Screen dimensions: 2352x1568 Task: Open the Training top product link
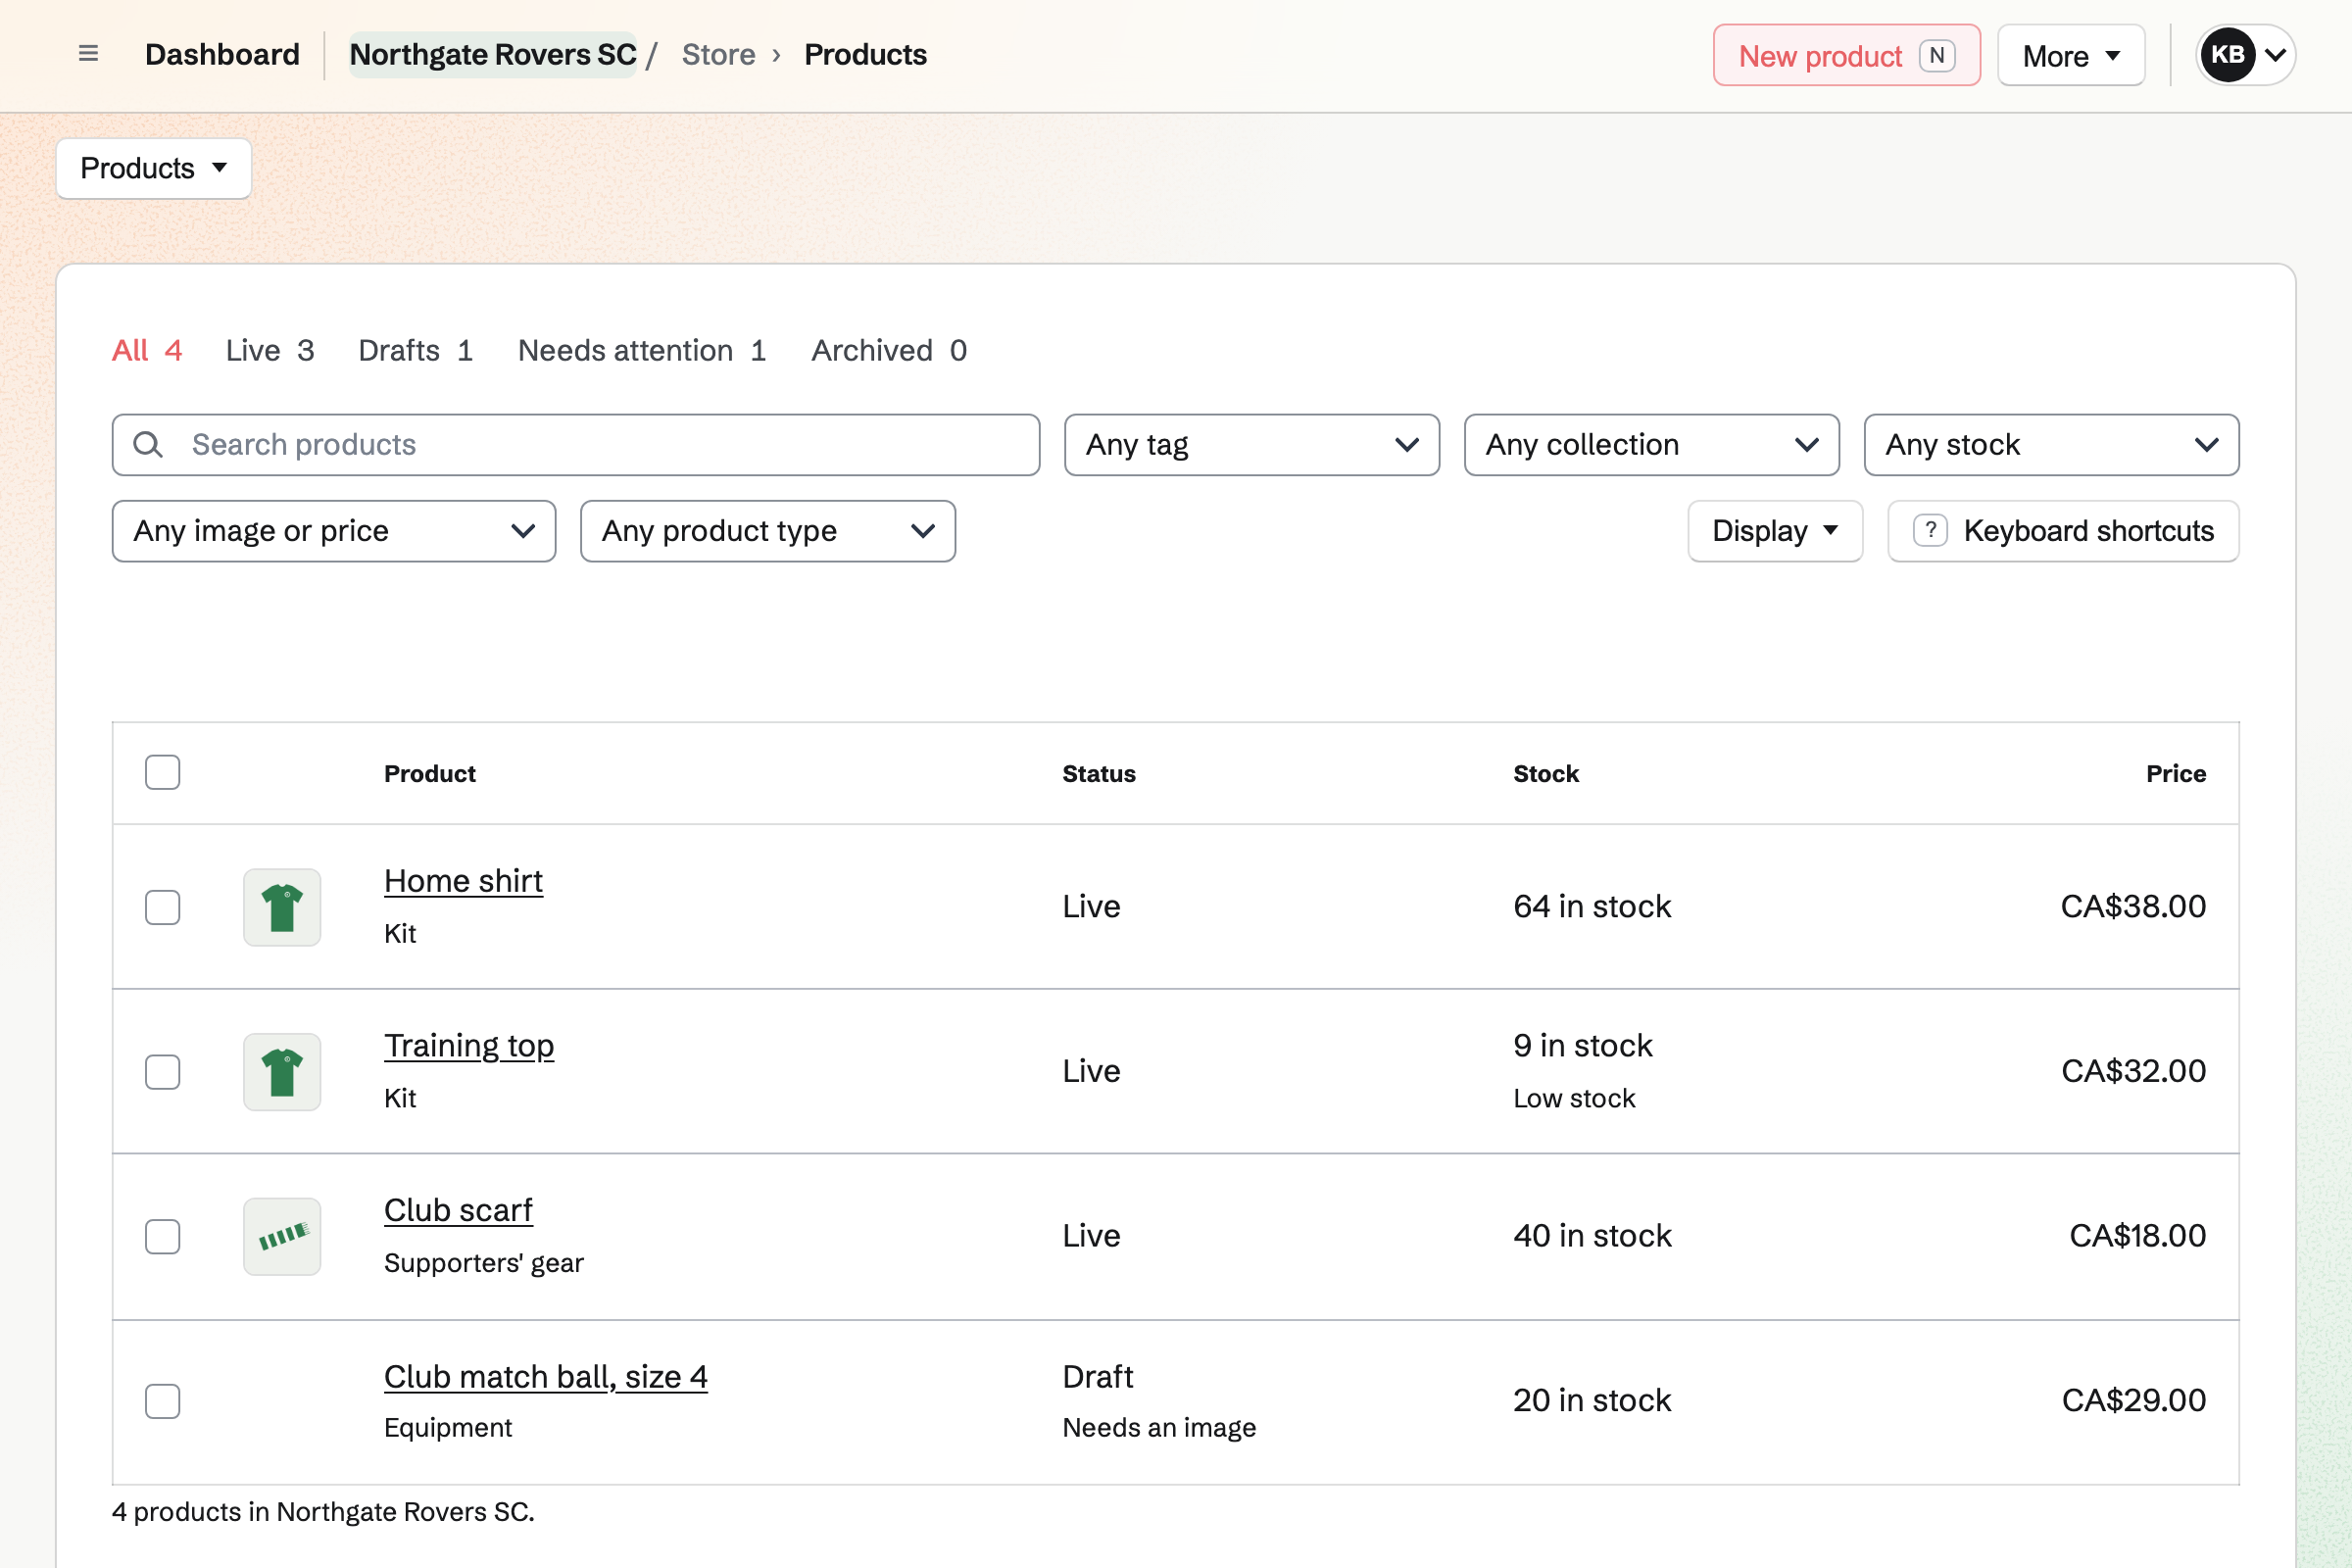469,1046
